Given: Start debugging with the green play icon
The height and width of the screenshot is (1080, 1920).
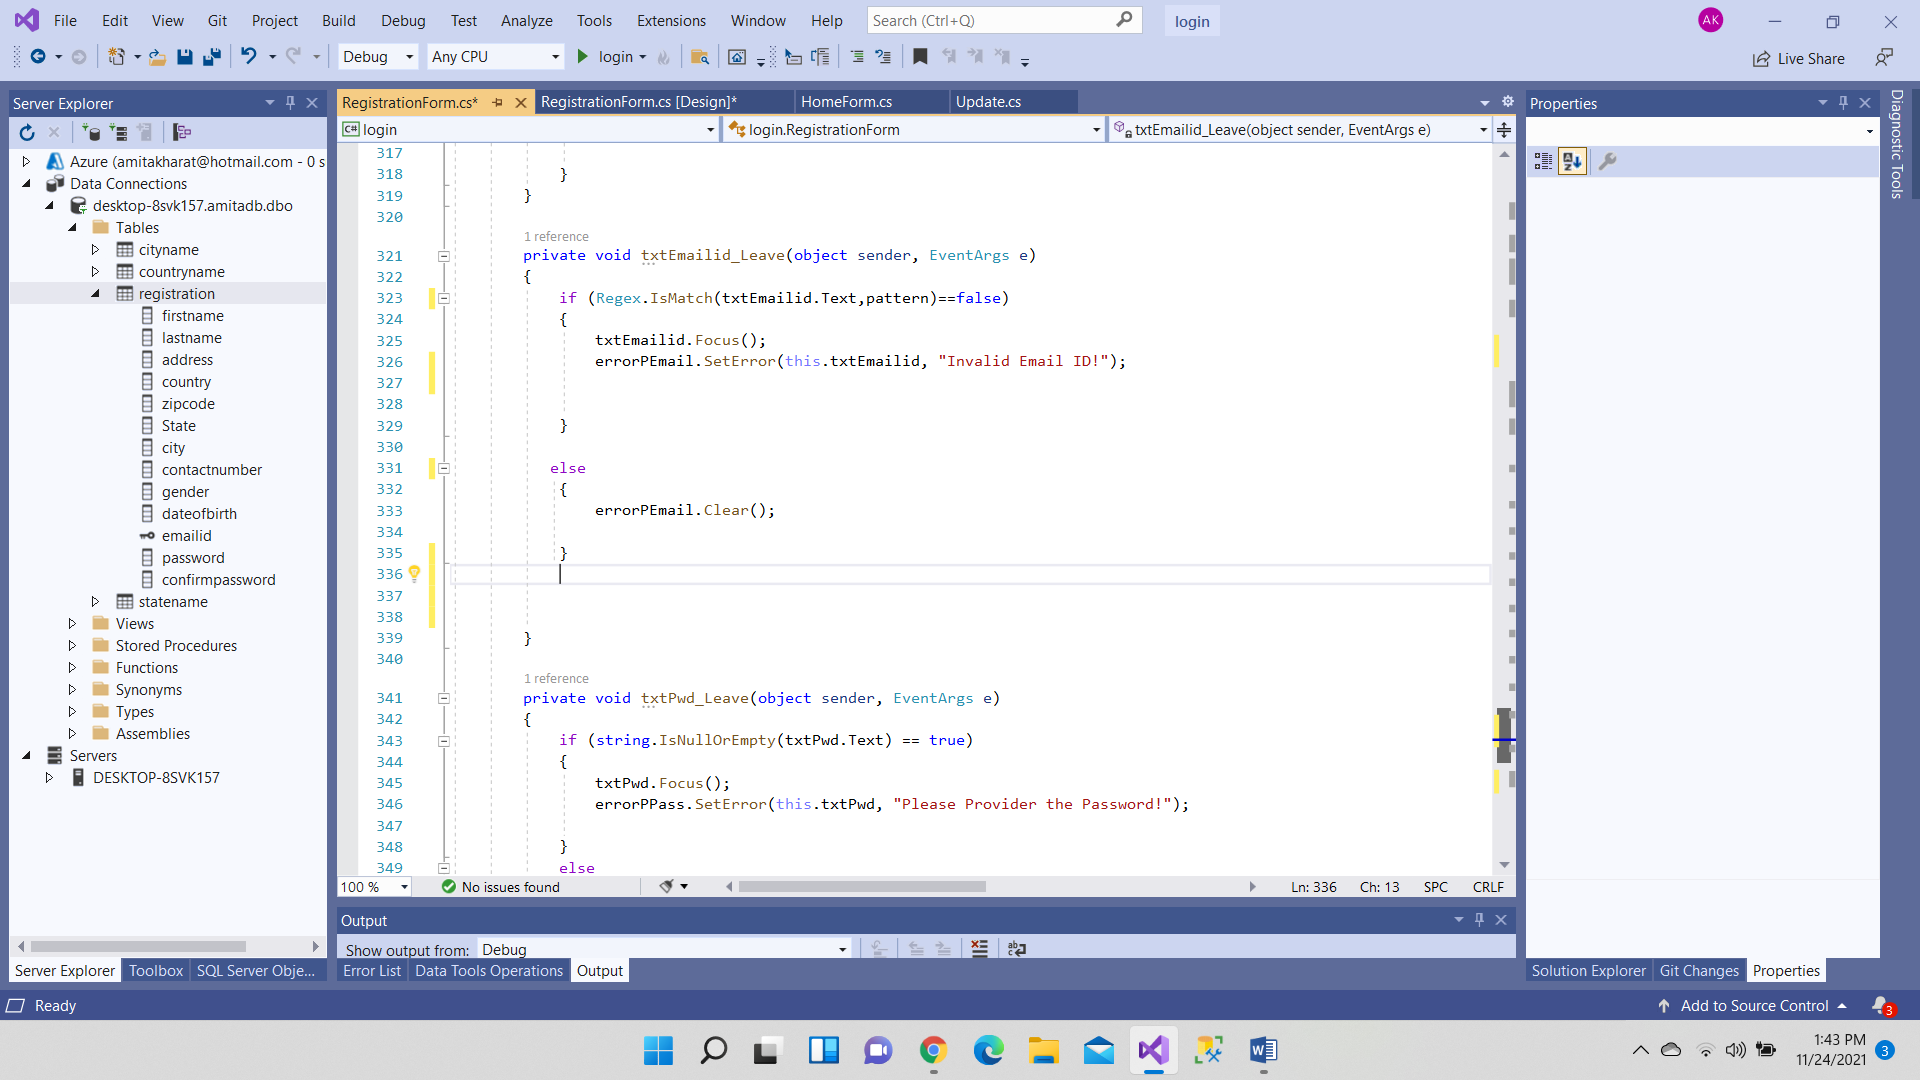Looking at the screenshot, I should pos(583,57).
